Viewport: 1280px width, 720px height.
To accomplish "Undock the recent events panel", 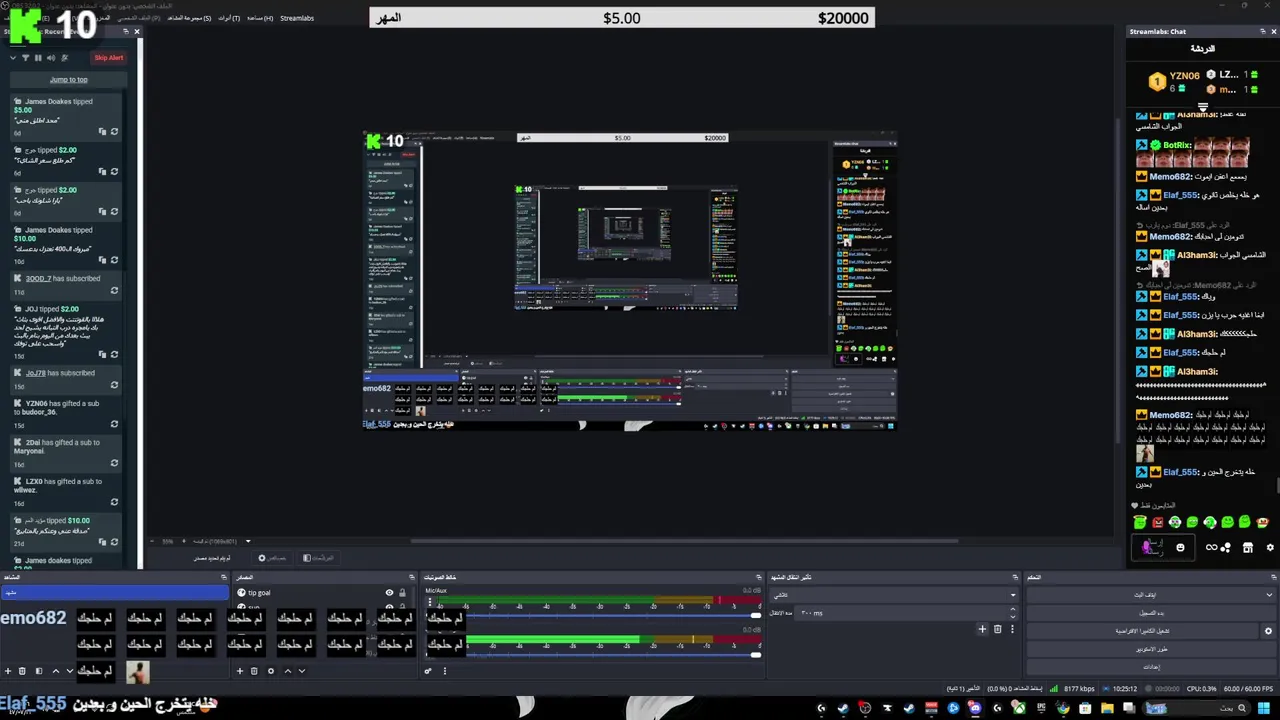I will click(x=126, y=31).
